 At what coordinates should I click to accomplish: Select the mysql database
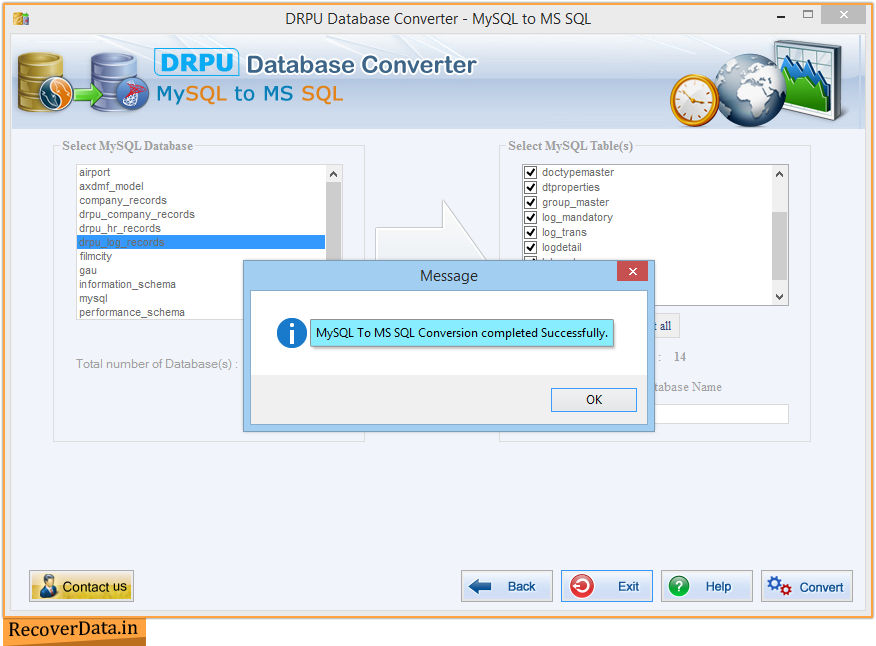pyautogui.click(x=160, y=298)
